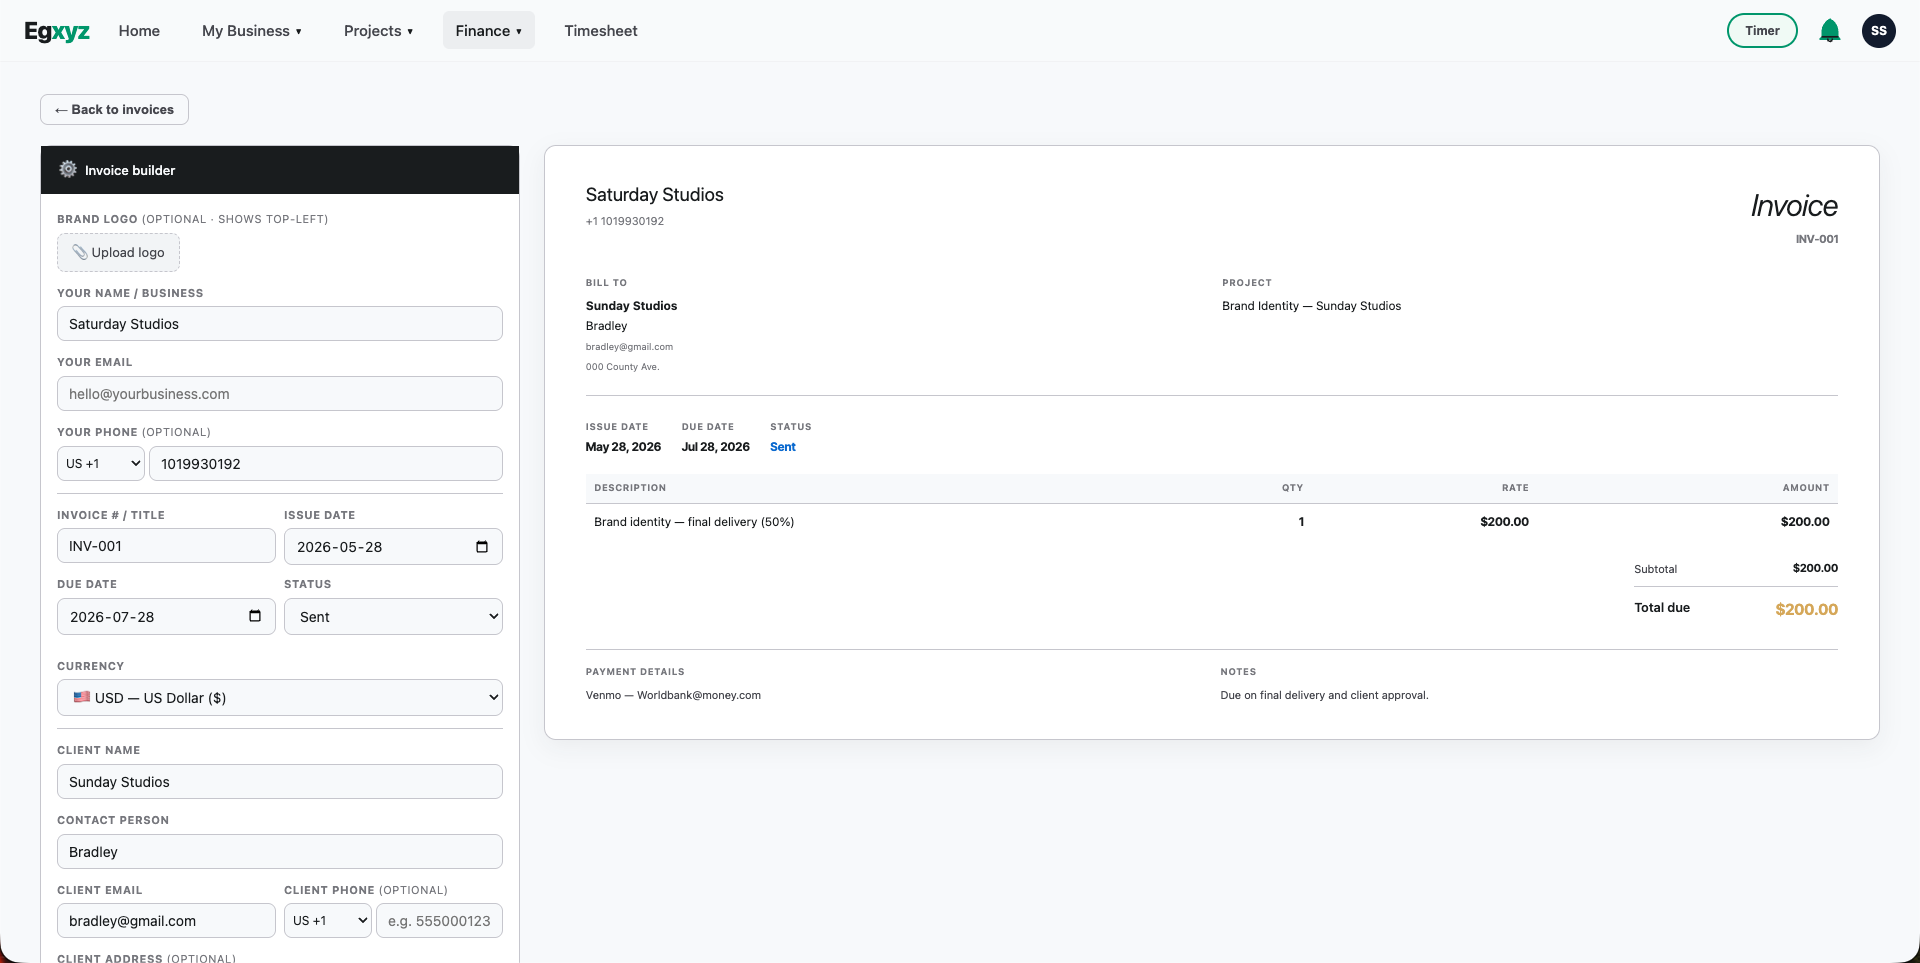
Task: Open the Currency USD dropdown
Action: tap(280, 698)
